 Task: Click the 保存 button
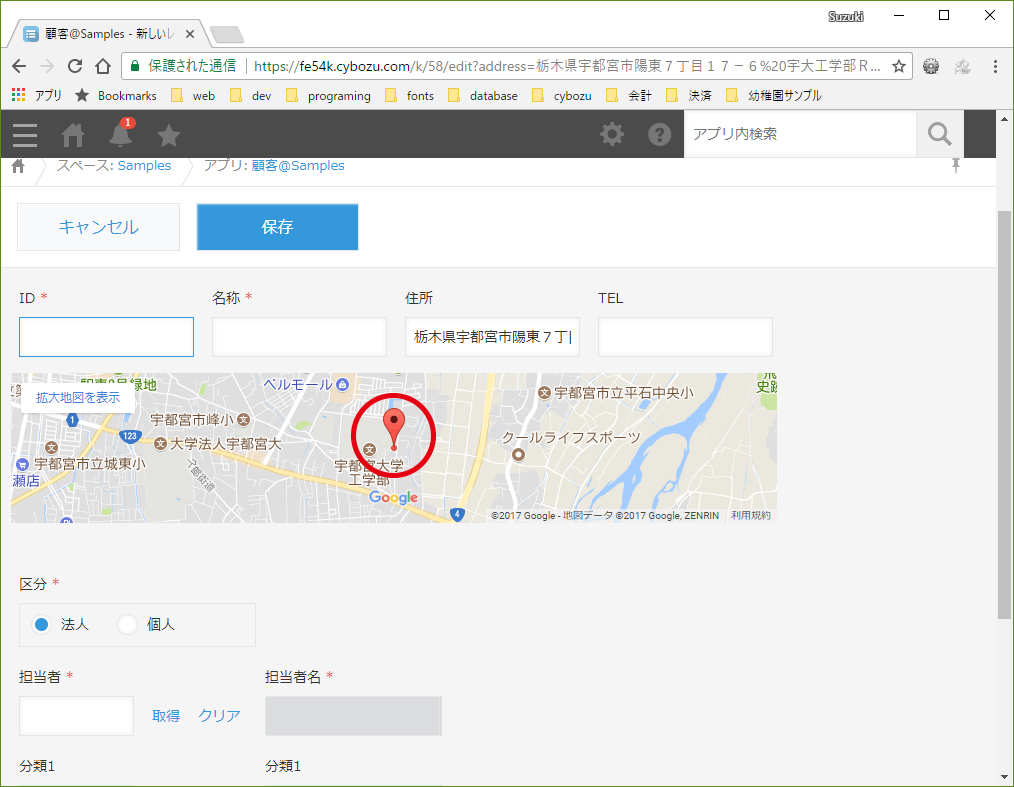tap(277, 227)
